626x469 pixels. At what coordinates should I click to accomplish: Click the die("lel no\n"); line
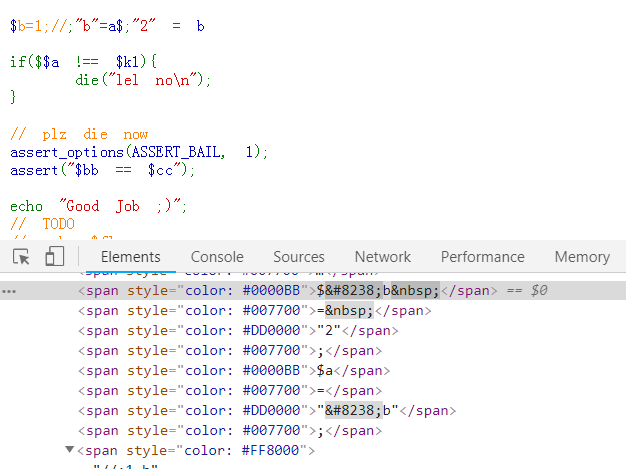coord(143,80)
